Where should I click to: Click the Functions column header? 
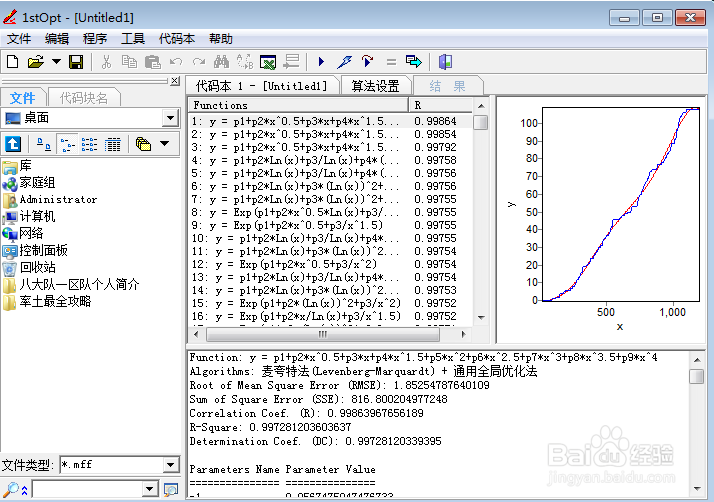click(x=298, y=105)
